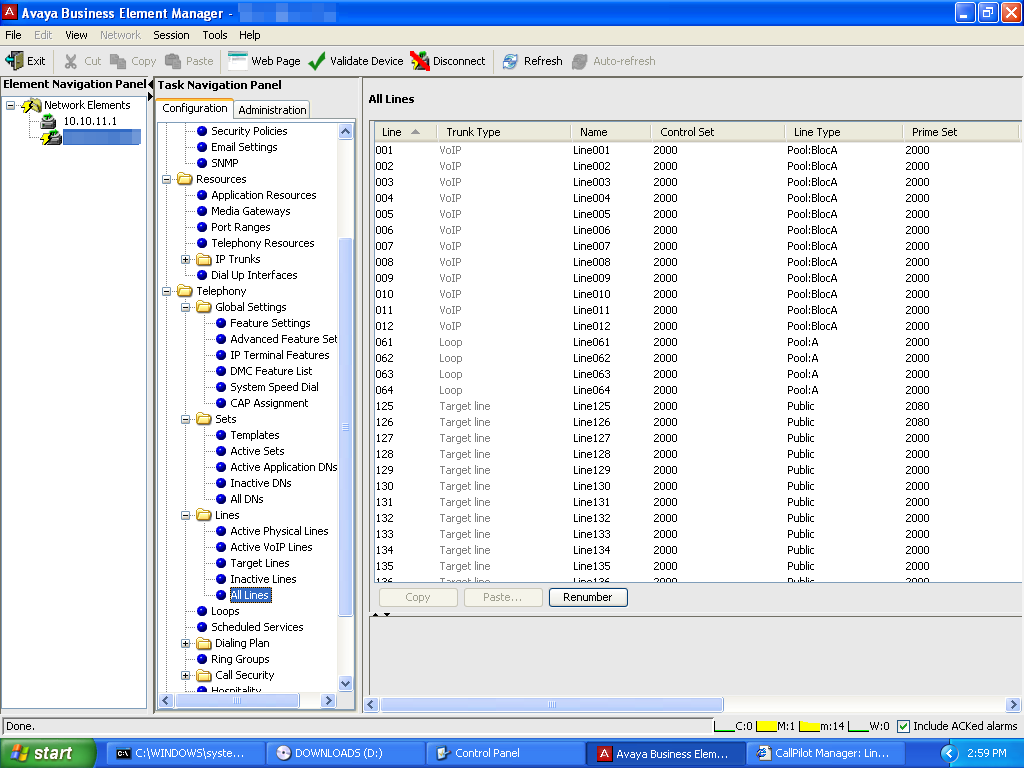Image resolution: width=1024 pixels, height=768 pixels.
Task: Click the Paste... button below the table
Action: 503,597
